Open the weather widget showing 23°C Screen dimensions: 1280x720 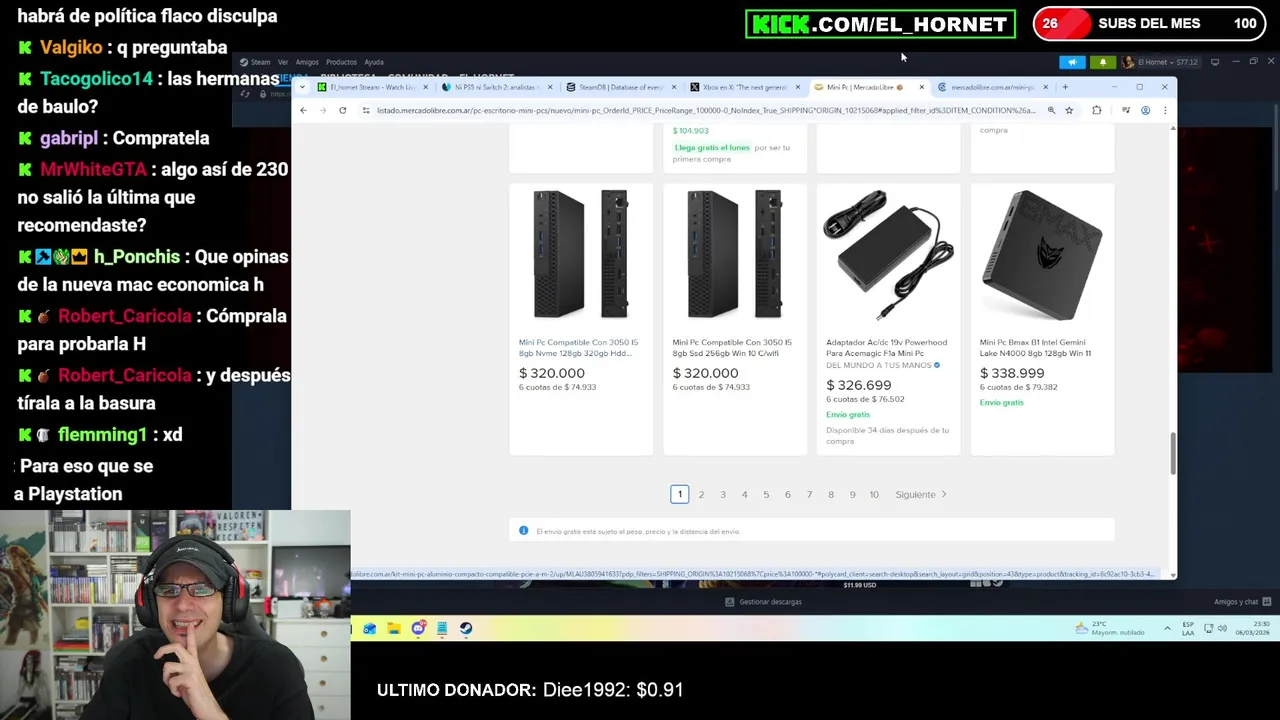(1108, 628)
